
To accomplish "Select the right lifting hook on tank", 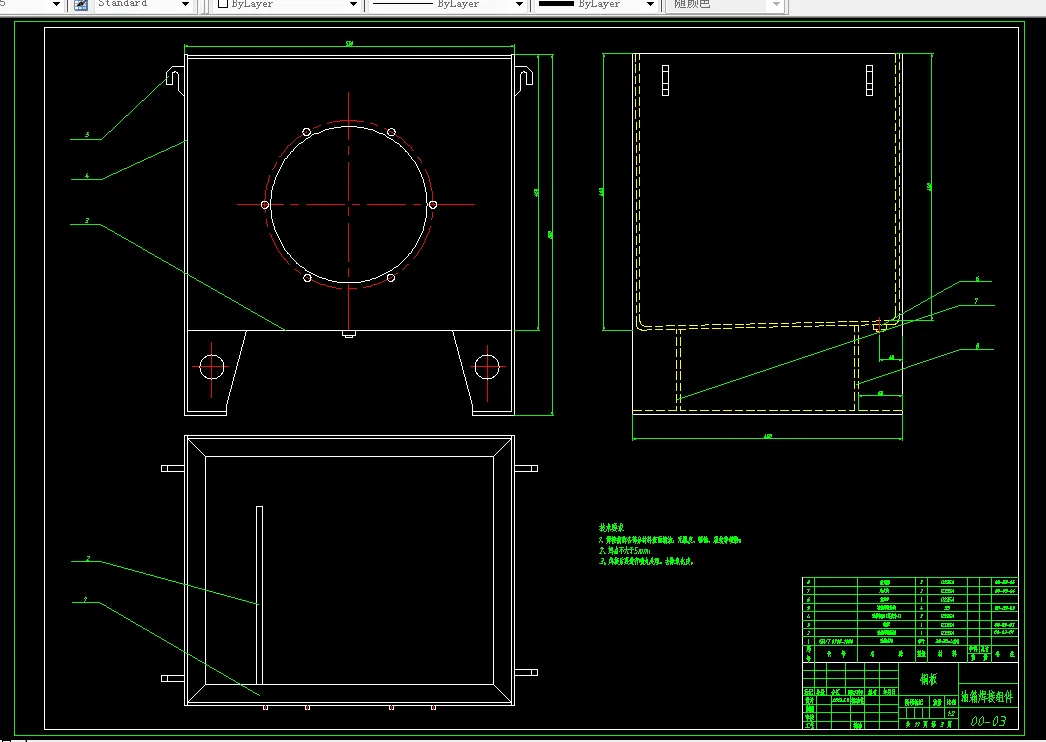I will (524, 79).
